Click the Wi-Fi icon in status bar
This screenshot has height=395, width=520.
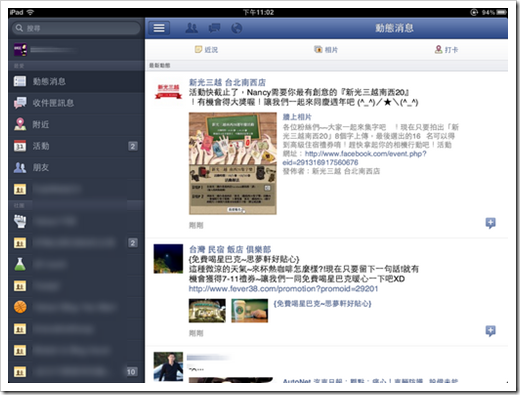pos(30,12)
